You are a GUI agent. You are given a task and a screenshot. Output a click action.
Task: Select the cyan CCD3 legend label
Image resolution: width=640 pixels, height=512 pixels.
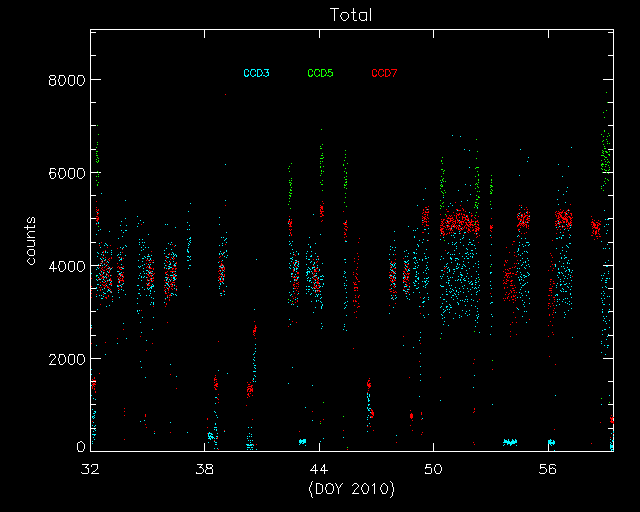click(256, 73)
